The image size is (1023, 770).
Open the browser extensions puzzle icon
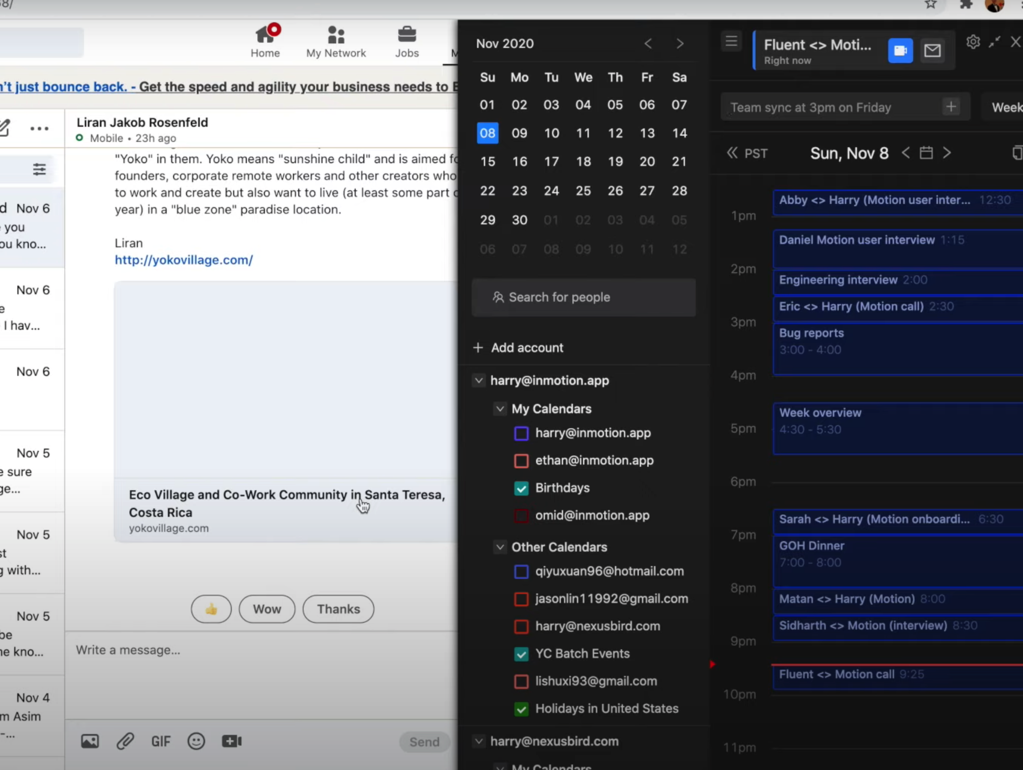click(966, 5)
